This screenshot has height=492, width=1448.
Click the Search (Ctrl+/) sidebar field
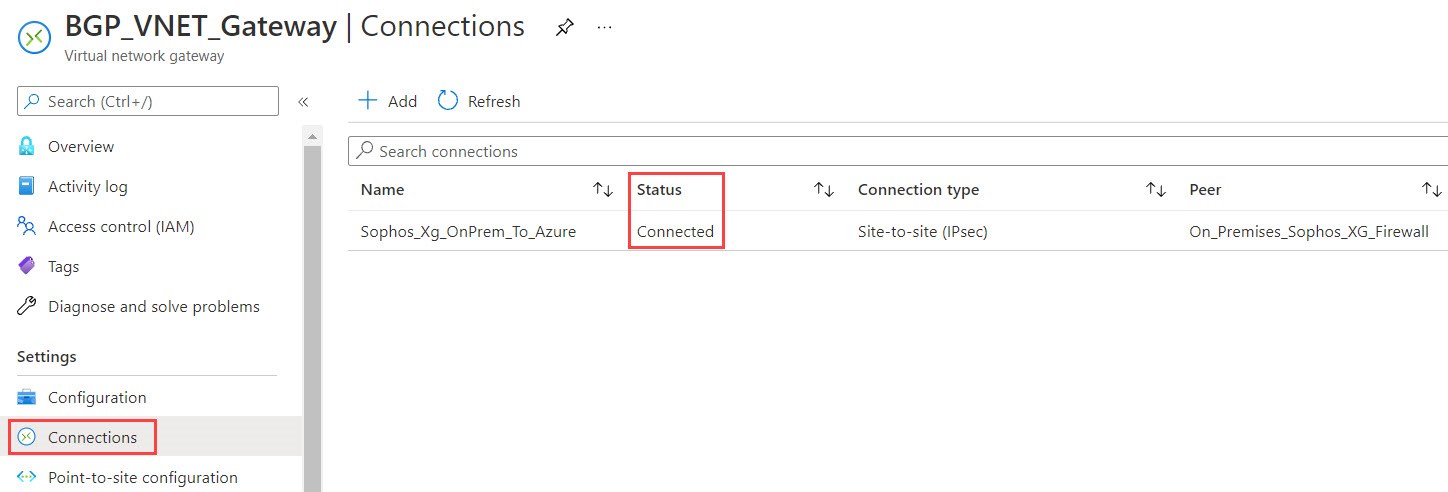[x=148, y=101]
